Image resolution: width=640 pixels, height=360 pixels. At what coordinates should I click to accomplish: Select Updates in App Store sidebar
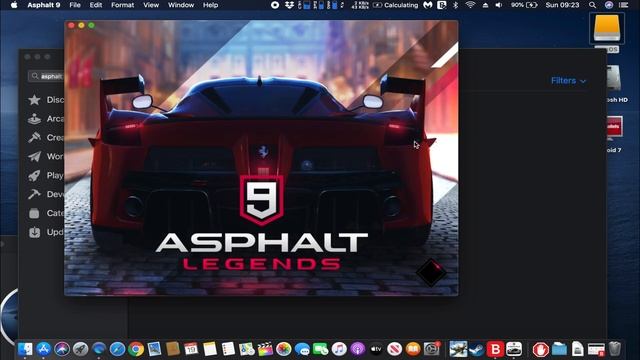click(46, 232)
